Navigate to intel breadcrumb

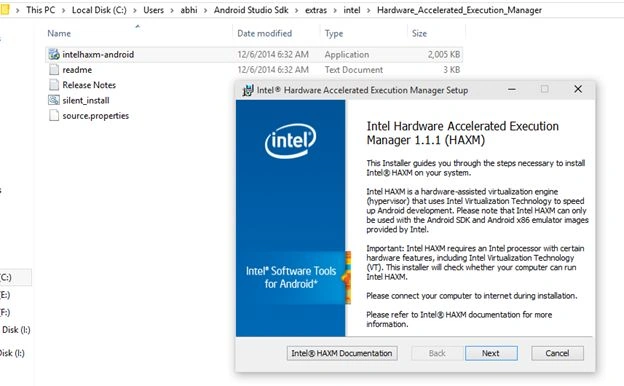click(x=352, y=10)
